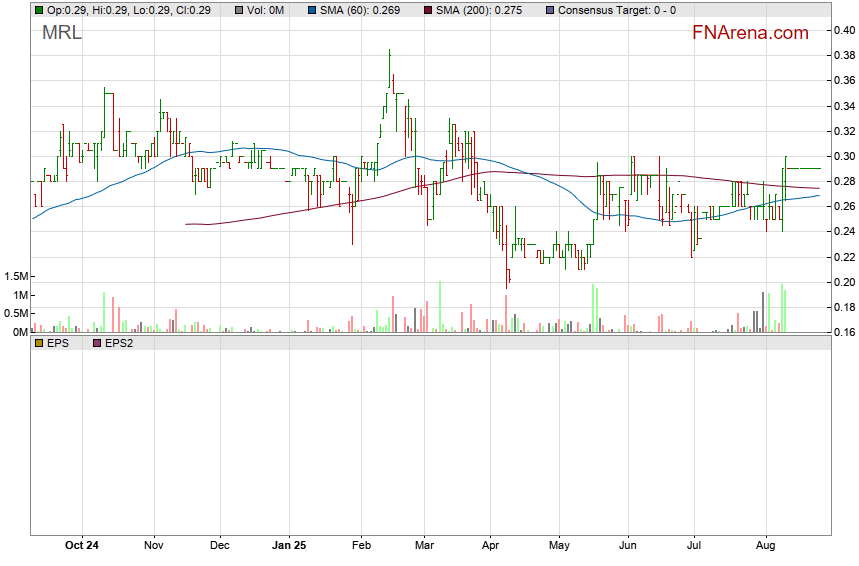Screen dimensions: 859x566
Task: Click the Consensus Target: 0 - 0 text
Action: [x=616, y=10]
